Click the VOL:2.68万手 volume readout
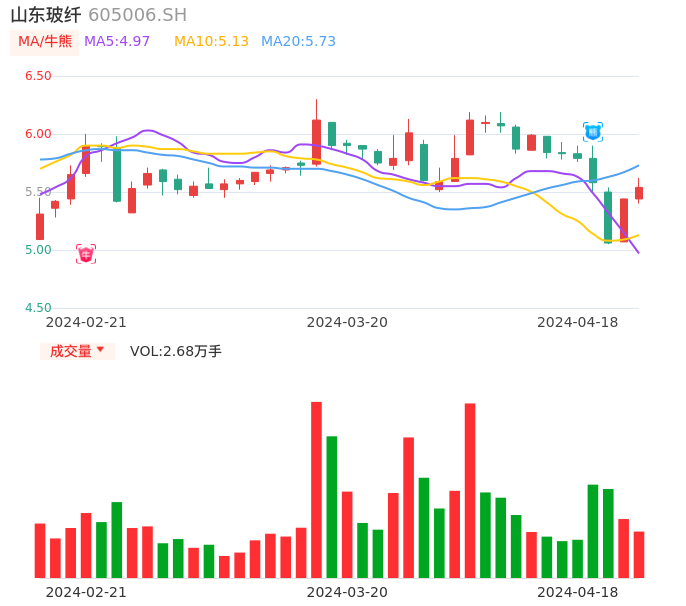The width and height of the screenshot is (686, 606). tap(175, 351)
